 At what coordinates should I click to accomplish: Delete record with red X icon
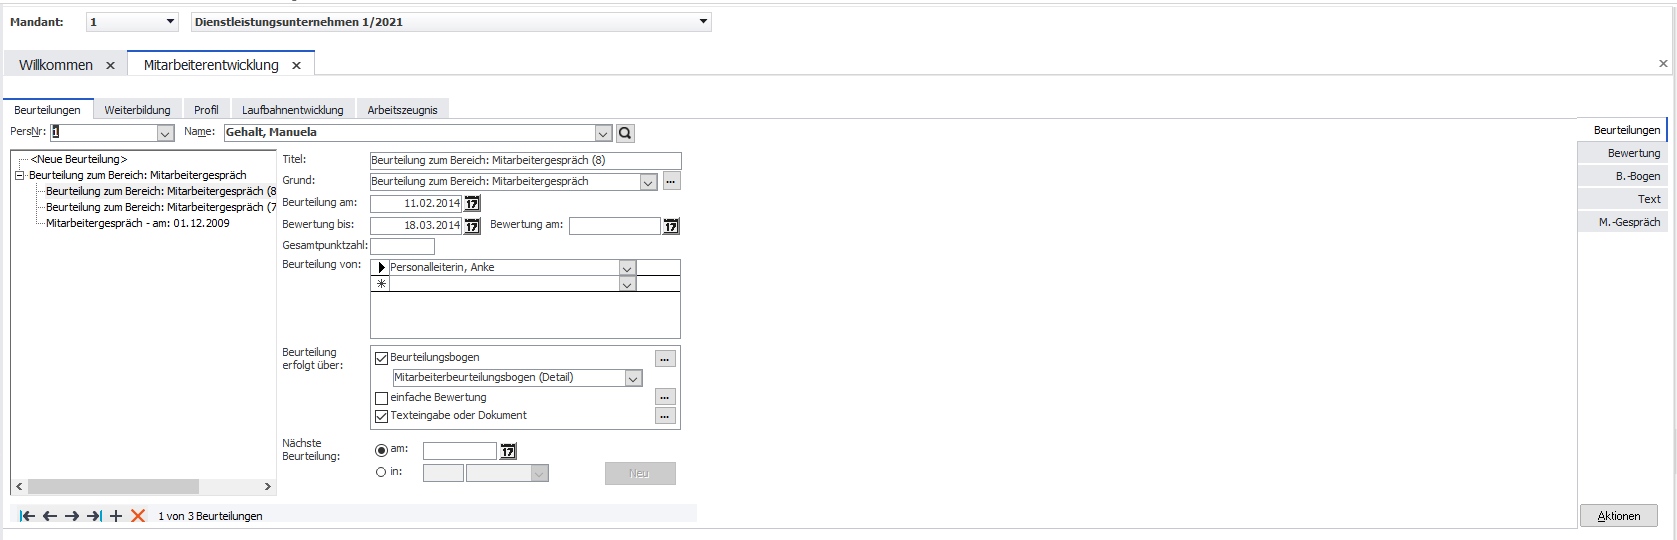tap(138, 516)
